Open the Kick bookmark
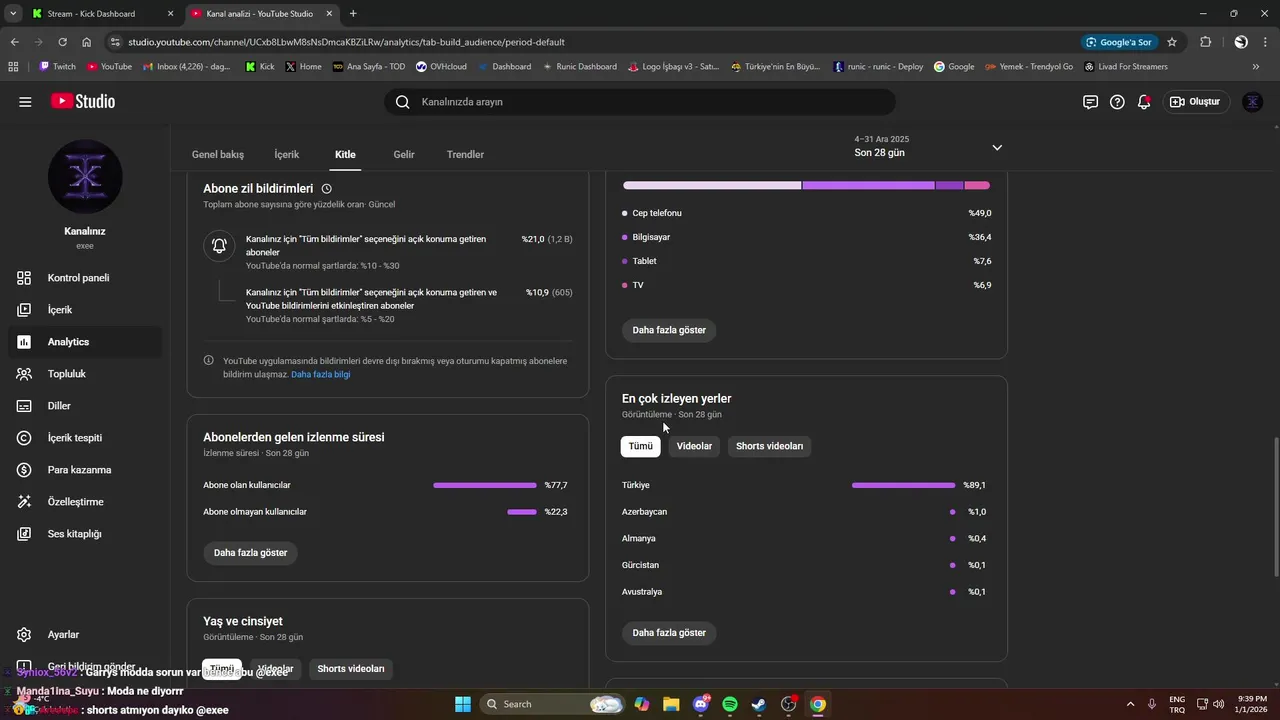The width and height of the screenshot is (1280, 720). [x=260, y=67]
